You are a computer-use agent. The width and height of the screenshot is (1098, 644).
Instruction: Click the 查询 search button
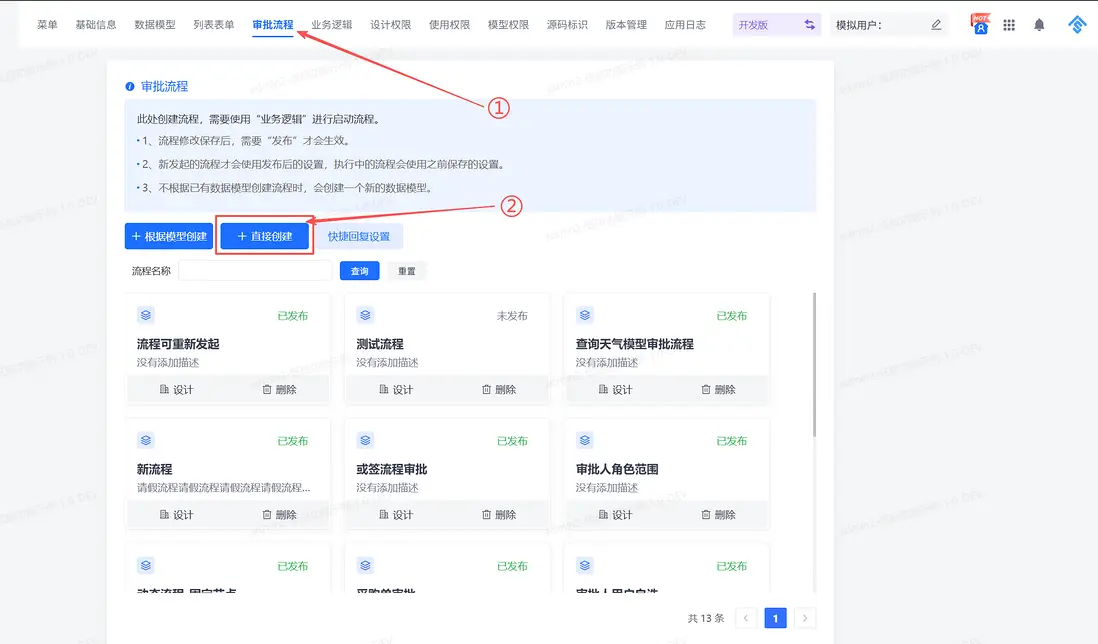click(359, 271)
